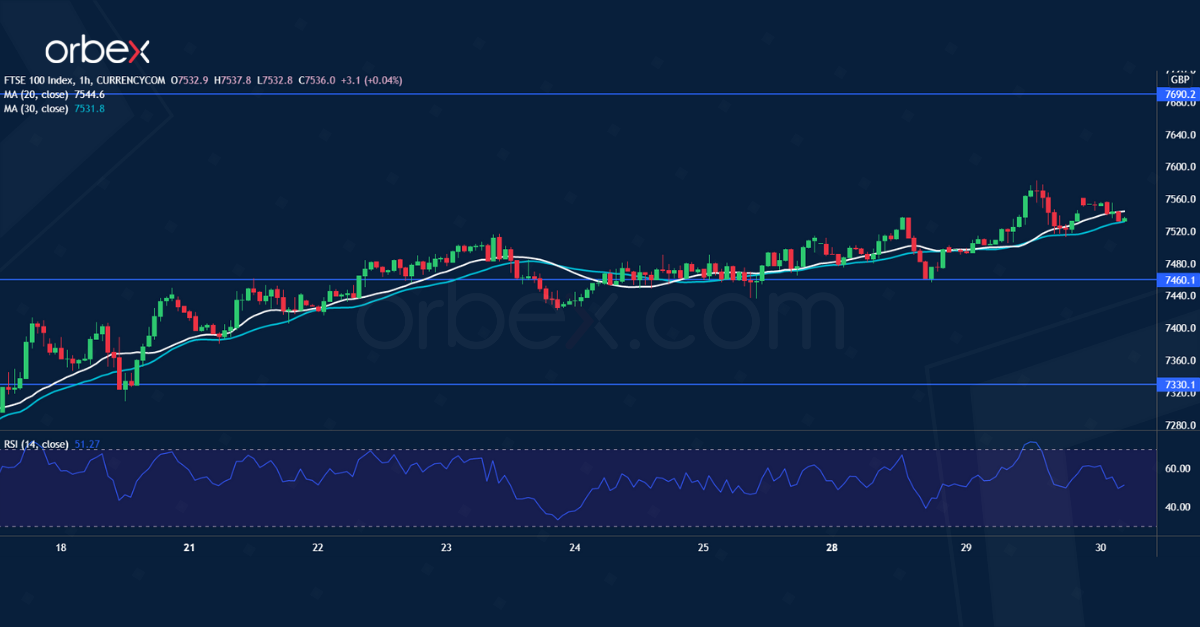This screenshot has height=627, width=1200.
Task: Click the 7520.0 price axis label
Action: (1180, 231)
